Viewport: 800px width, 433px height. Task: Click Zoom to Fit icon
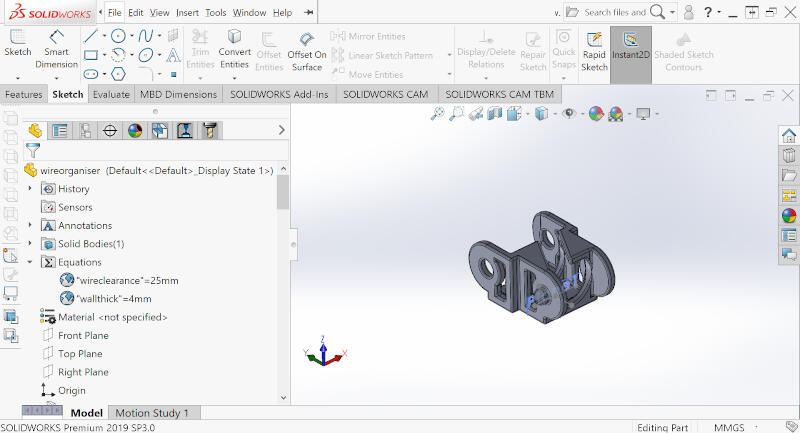pyautogui.click(x=437, y=114)
